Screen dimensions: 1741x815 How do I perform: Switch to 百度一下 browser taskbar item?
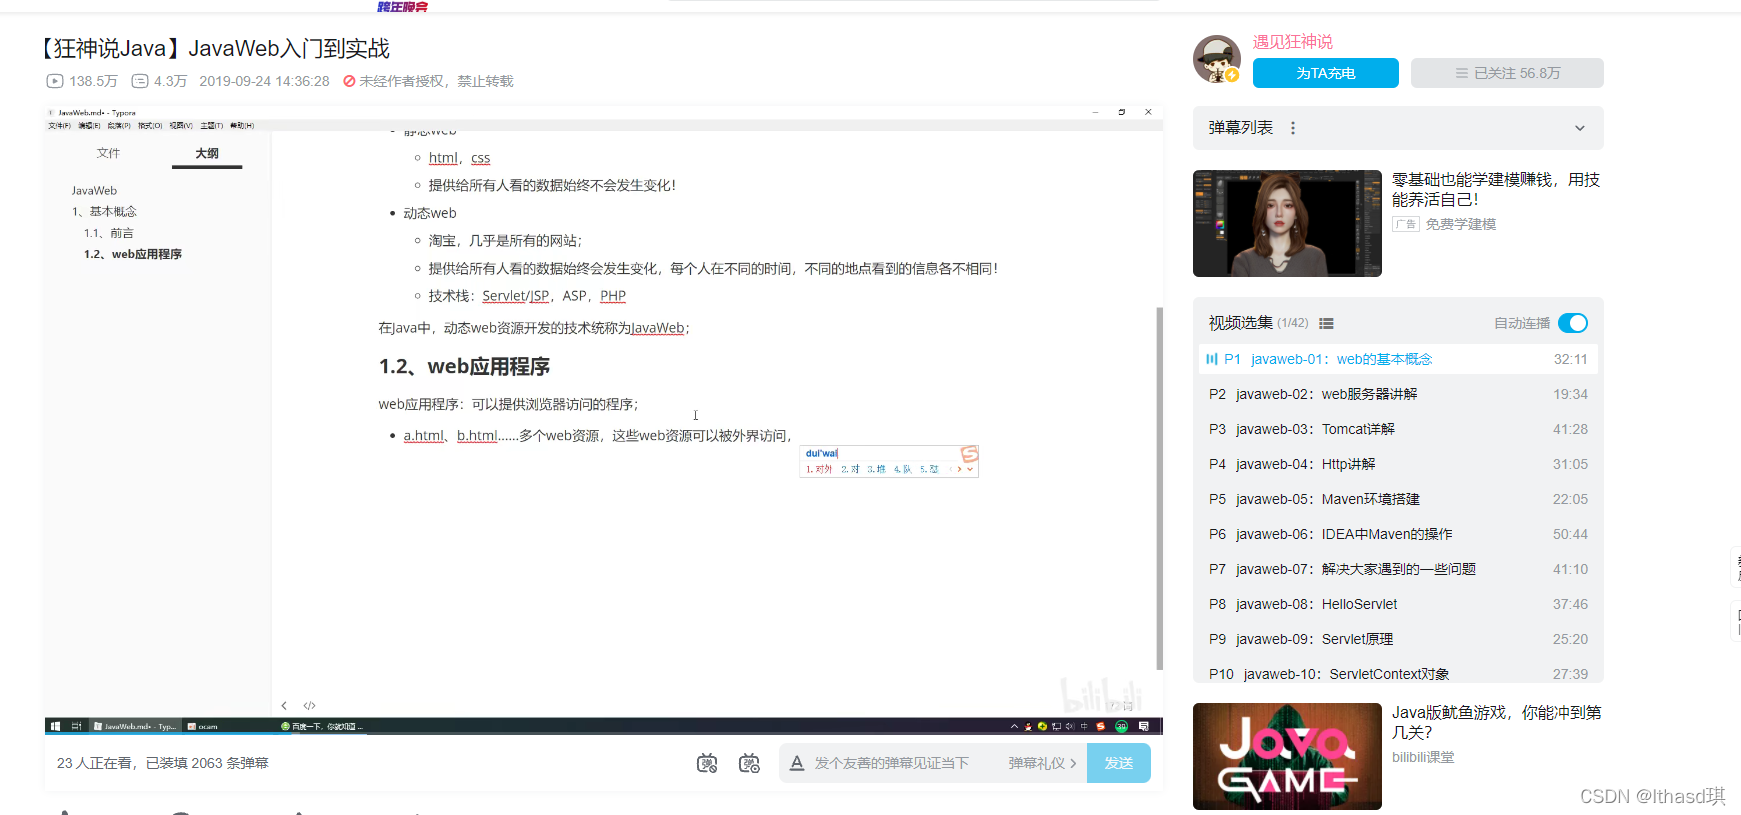click(x=322, y=726)
